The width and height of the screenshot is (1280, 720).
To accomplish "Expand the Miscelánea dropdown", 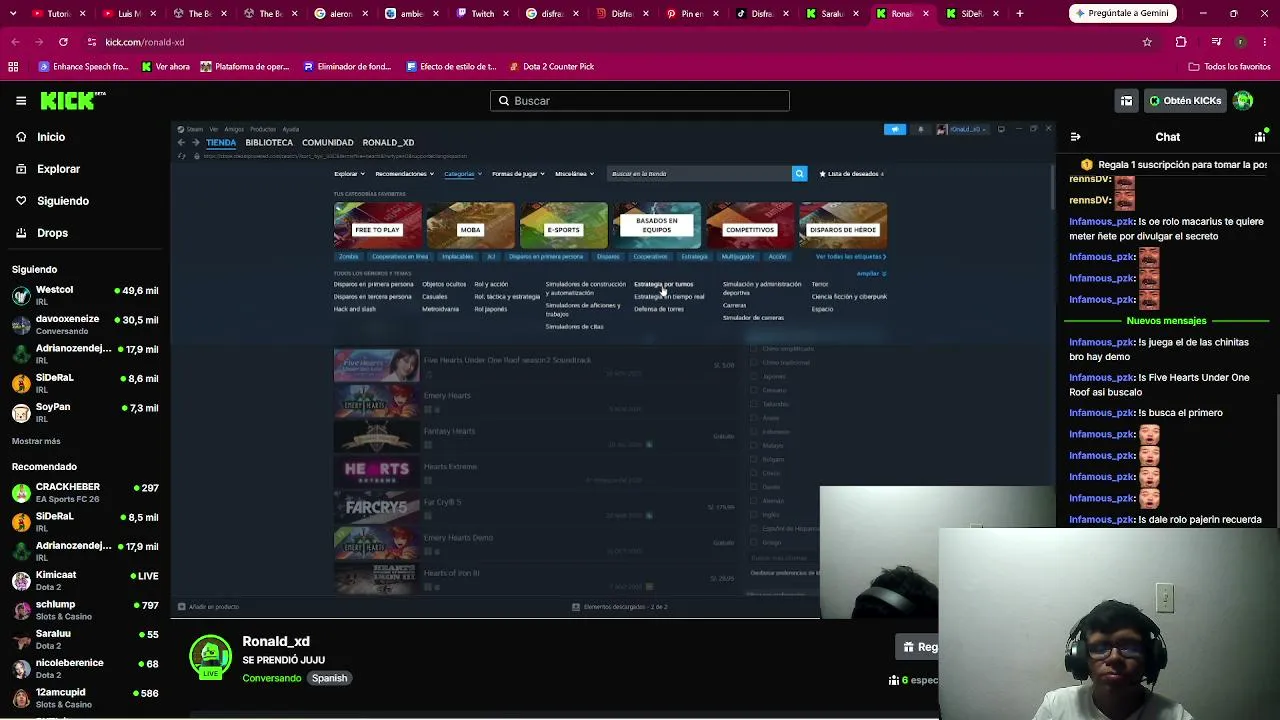I will [x=574, y=174].
